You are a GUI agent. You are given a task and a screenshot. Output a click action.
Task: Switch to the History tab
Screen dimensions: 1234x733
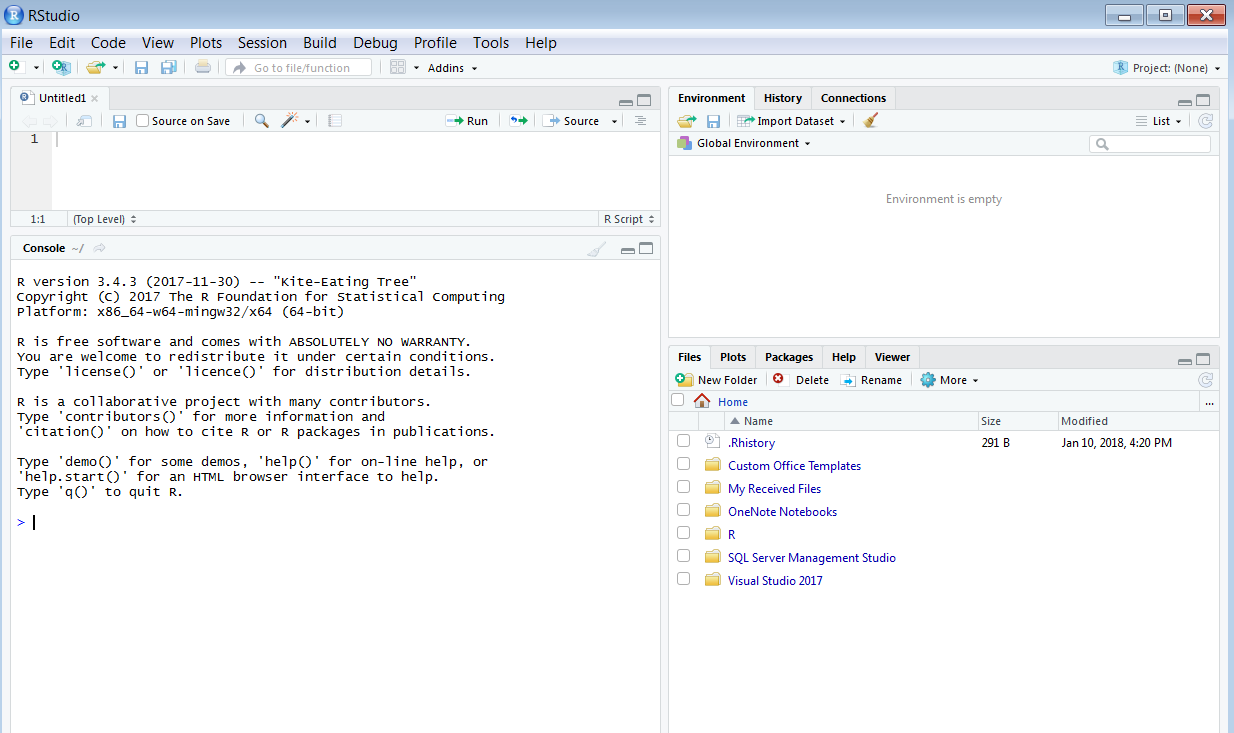(x=782, y=98)
